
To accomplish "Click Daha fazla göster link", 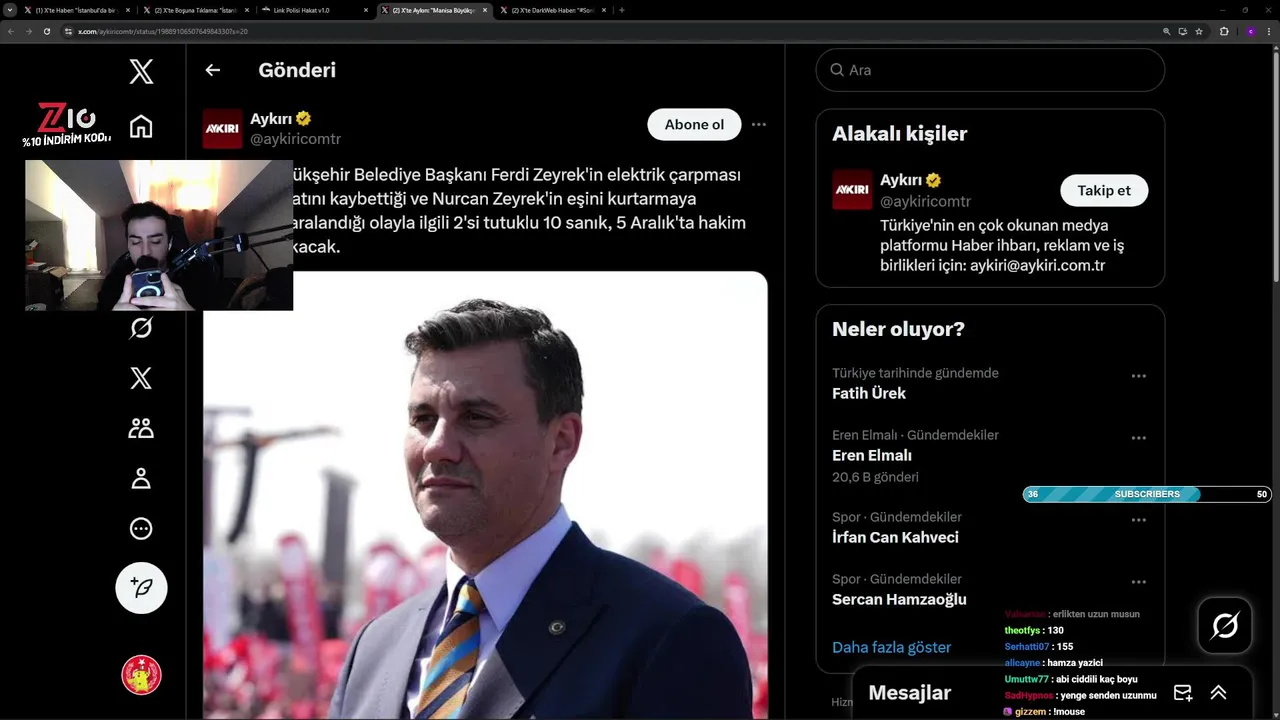I will pos(891,647).
